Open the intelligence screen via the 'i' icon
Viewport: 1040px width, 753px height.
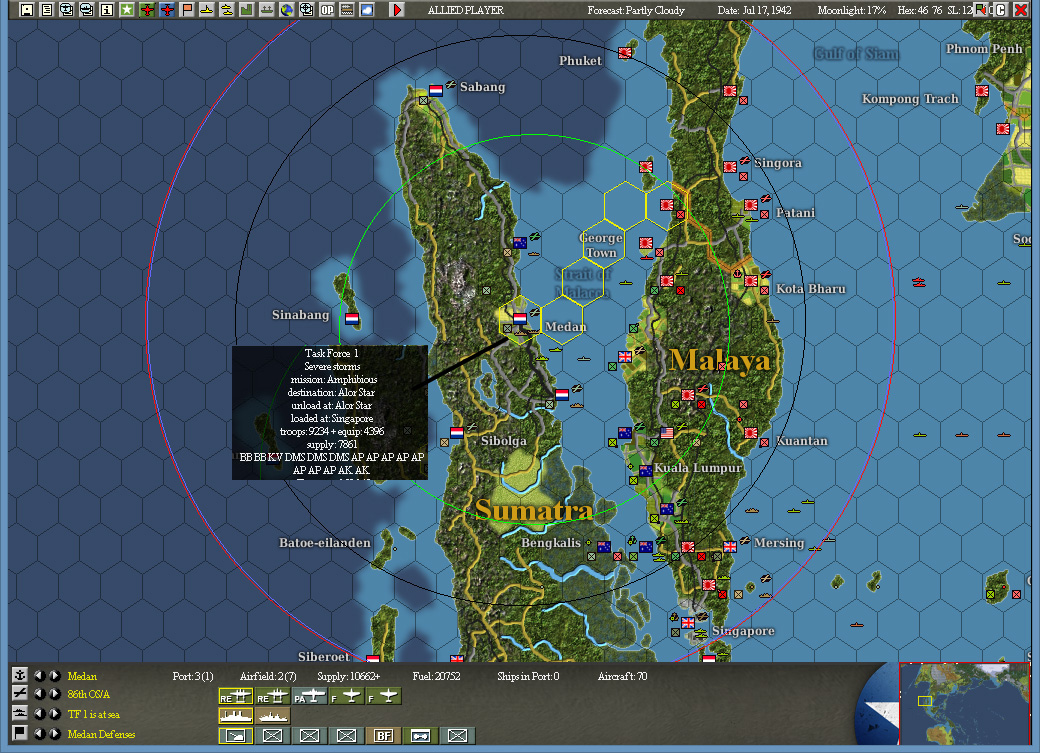(x=106, y=9)
